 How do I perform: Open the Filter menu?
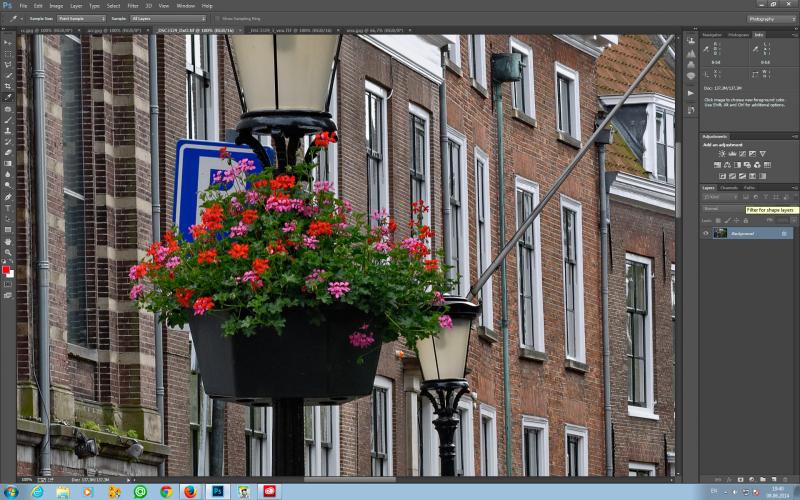(133, 6)
